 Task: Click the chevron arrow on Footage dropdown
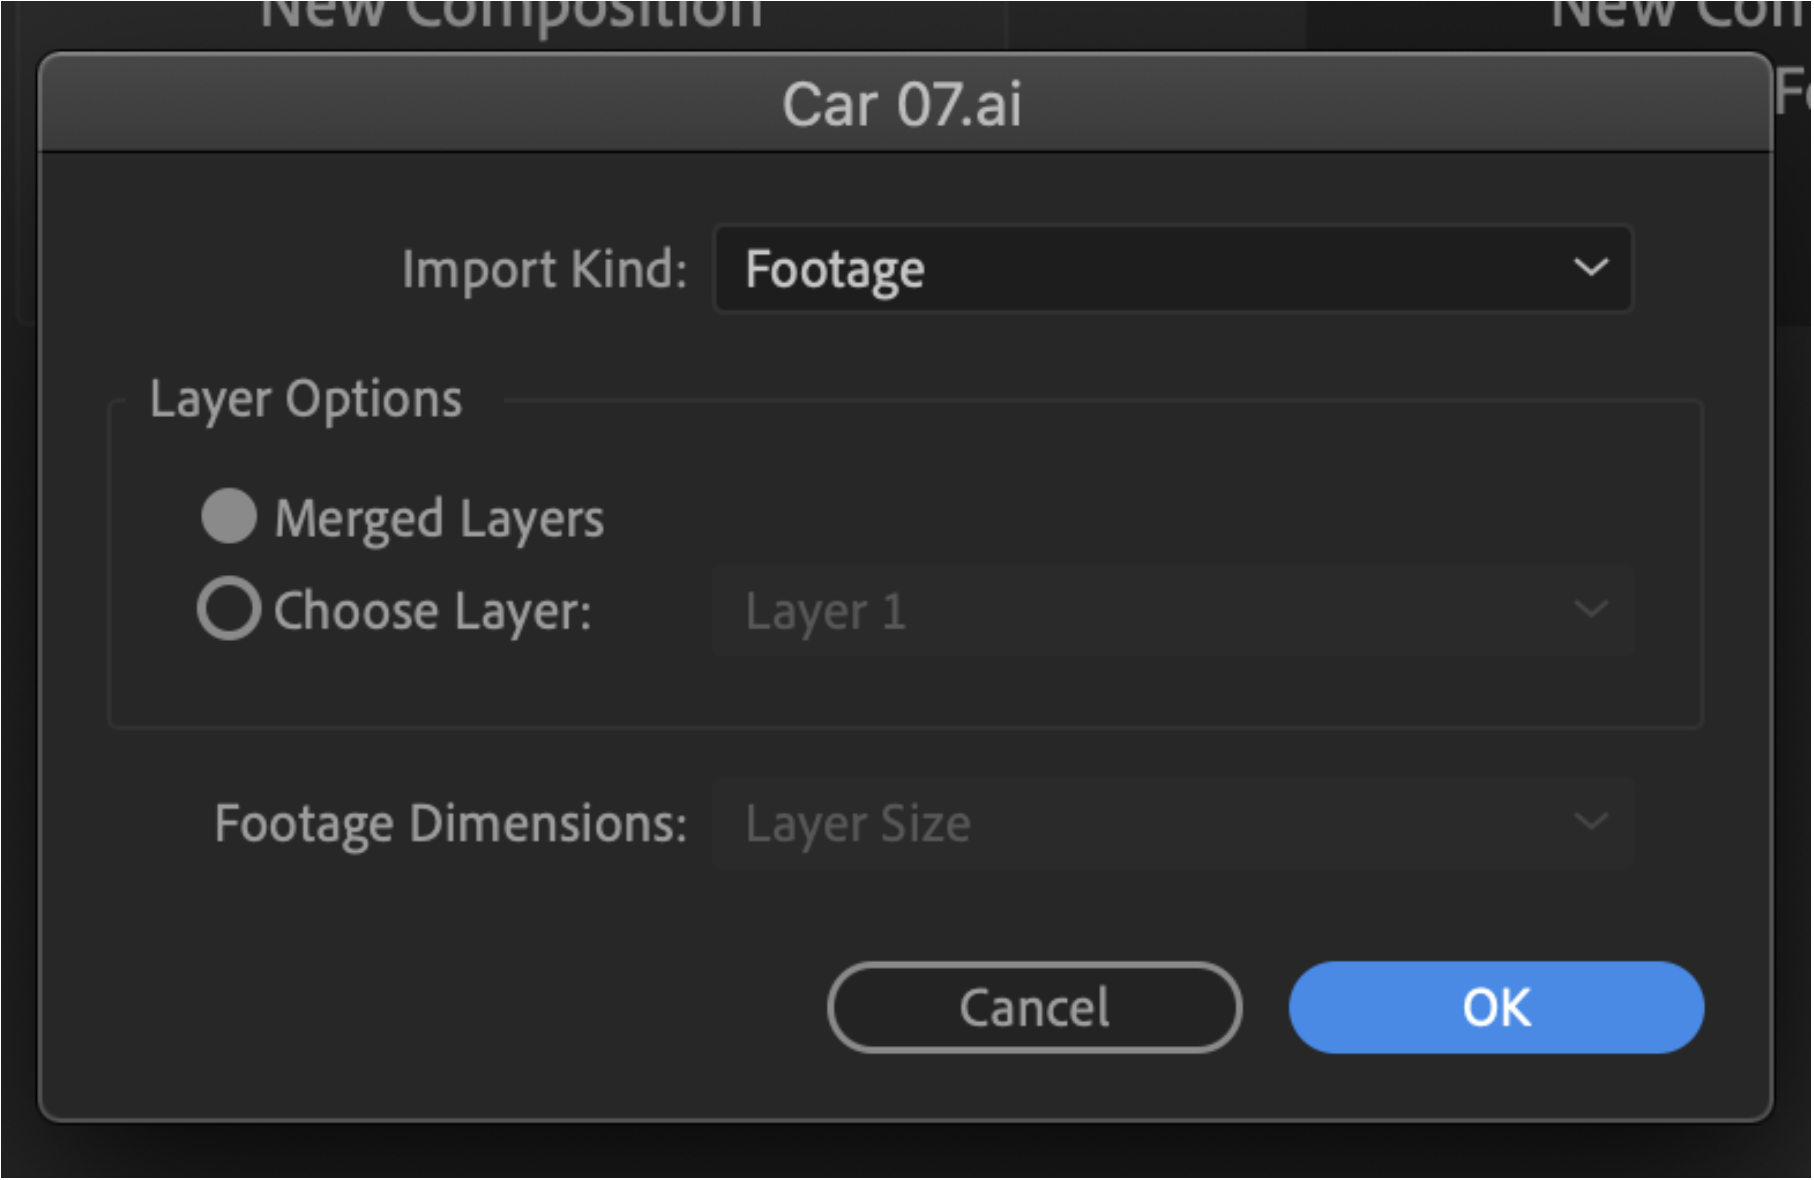pos(1590,268)
